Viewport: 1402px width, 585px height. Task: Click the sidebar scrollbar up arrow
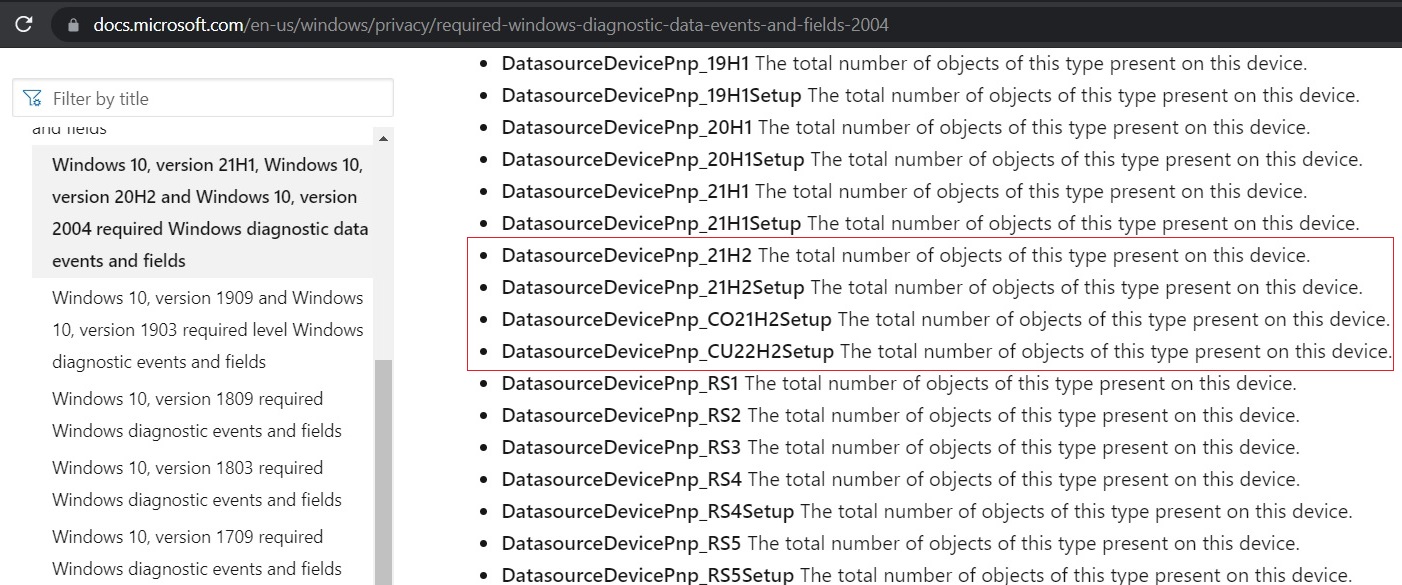pyautogui.click(x=383, y=137)
